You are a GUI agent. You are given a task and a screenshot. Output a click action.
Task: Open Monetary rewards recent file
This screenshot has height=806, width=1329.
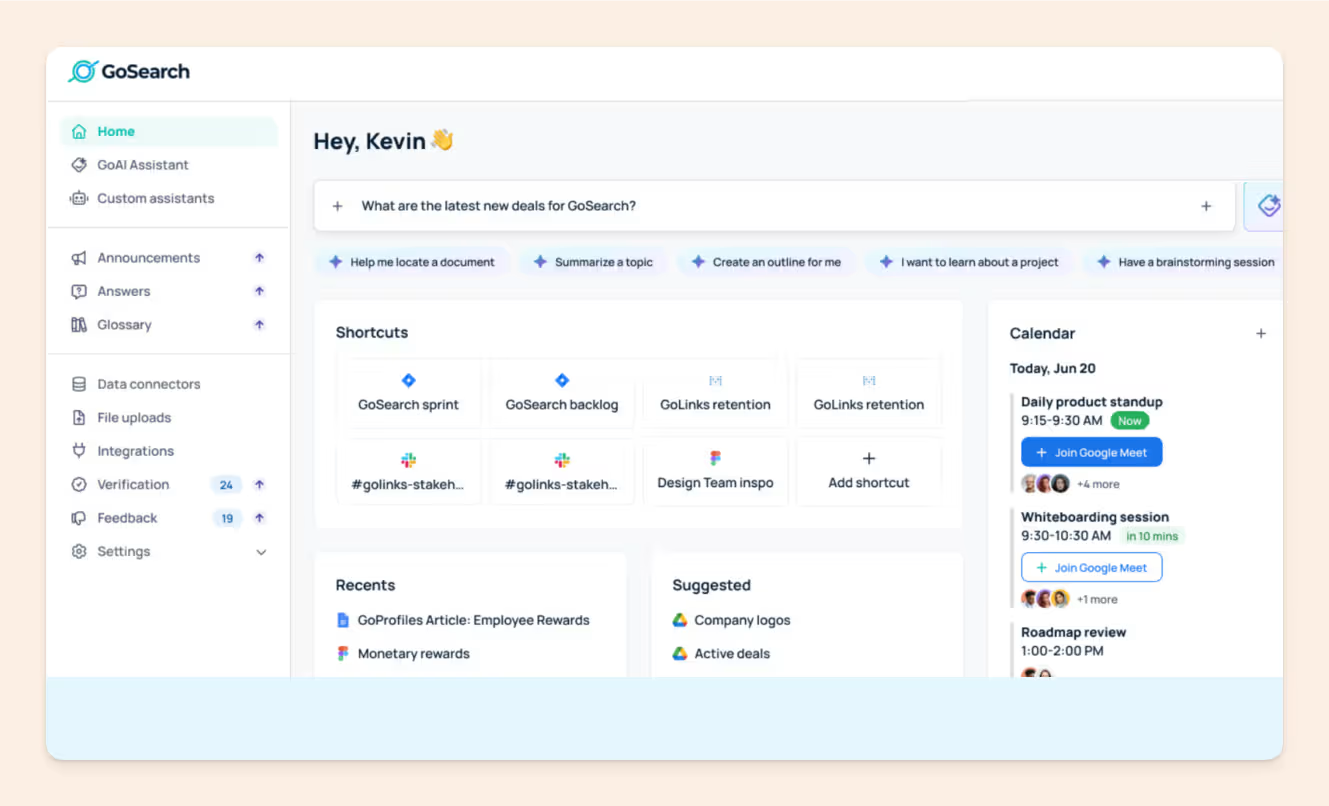403,654
